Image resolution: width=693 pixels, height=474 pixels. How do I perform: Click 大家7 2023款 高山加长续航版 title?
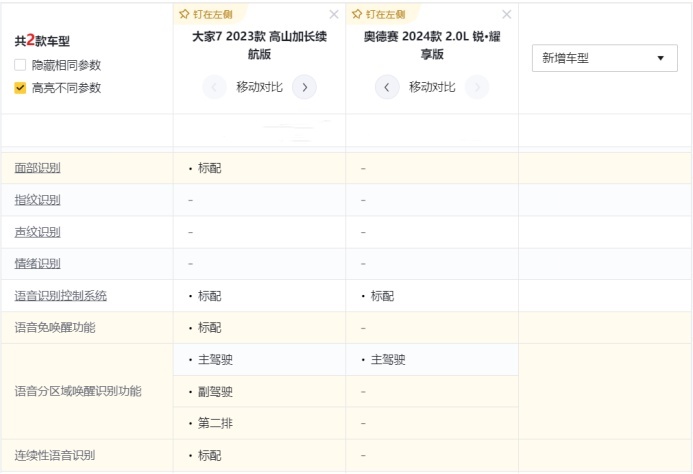[259, 45]
